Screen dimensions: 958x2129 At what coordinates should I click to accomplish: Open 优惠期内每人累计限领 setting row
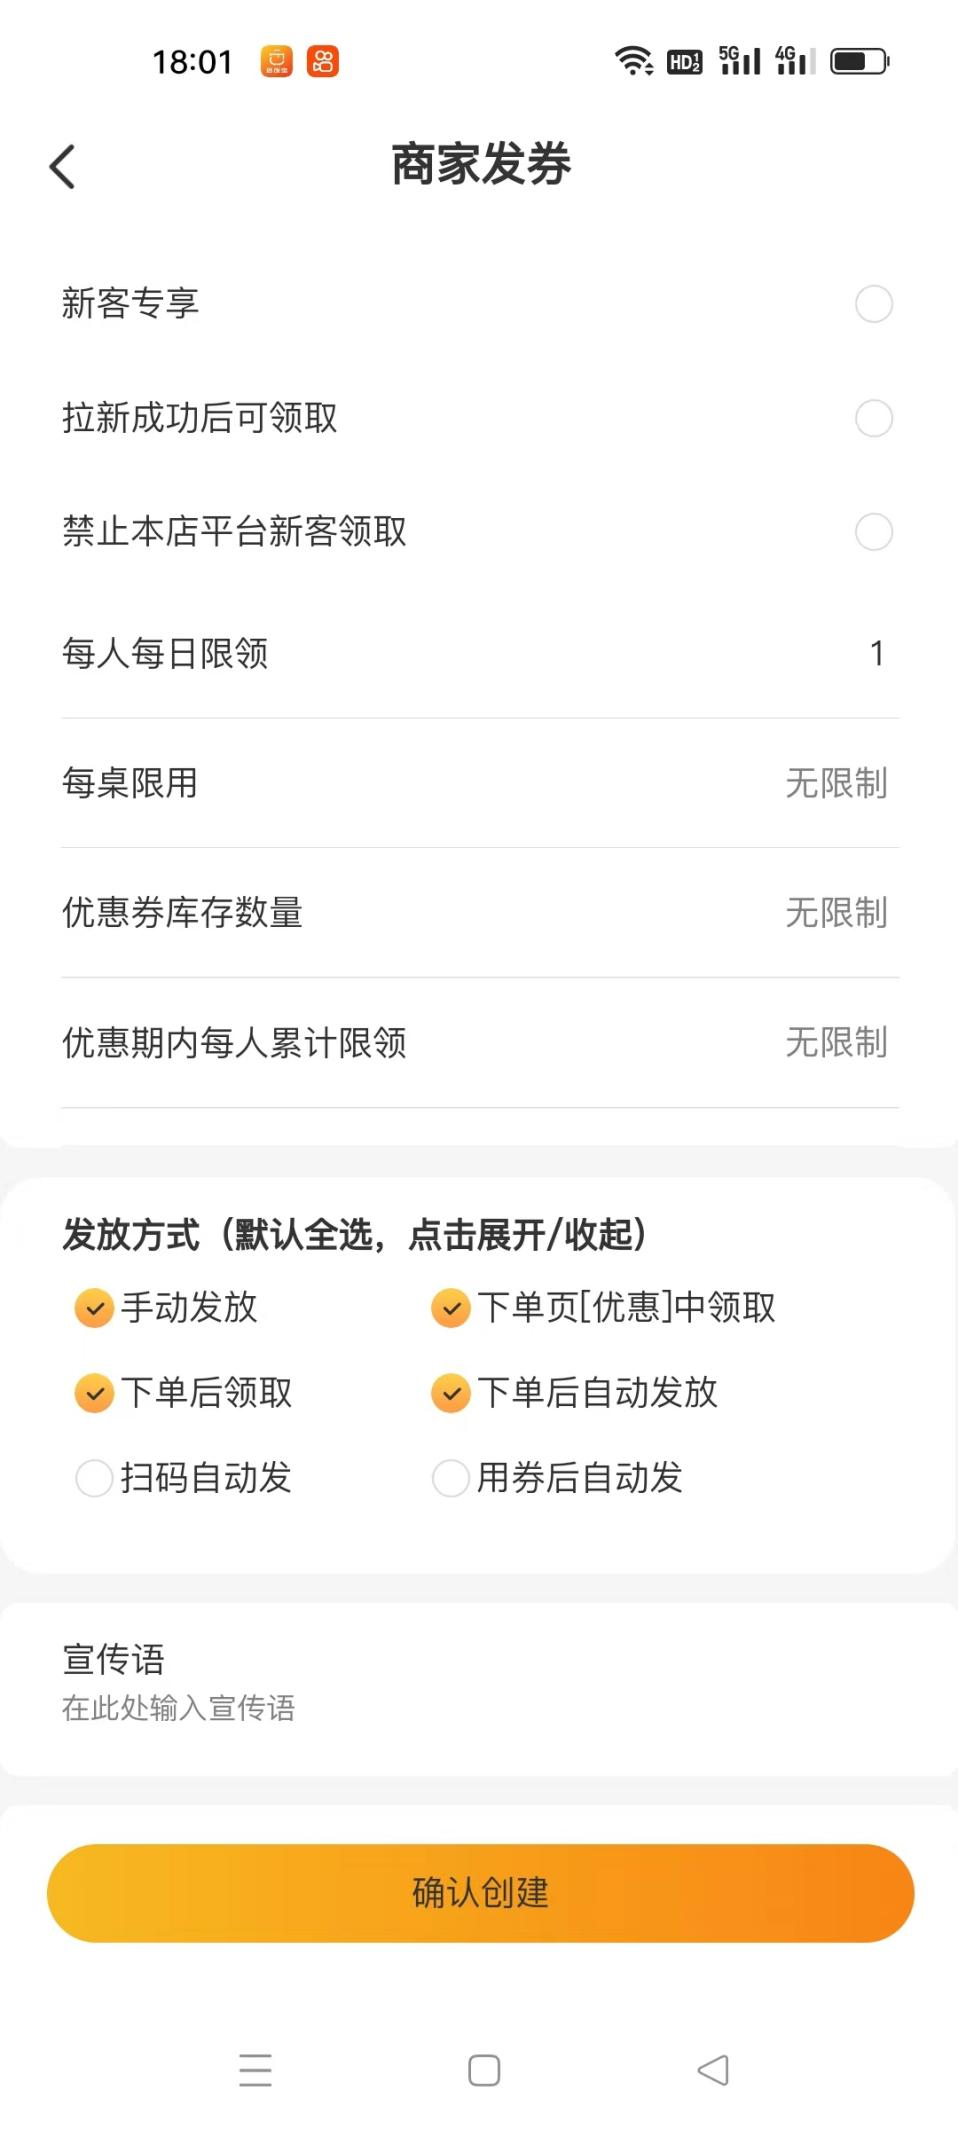pos(479,1043)
